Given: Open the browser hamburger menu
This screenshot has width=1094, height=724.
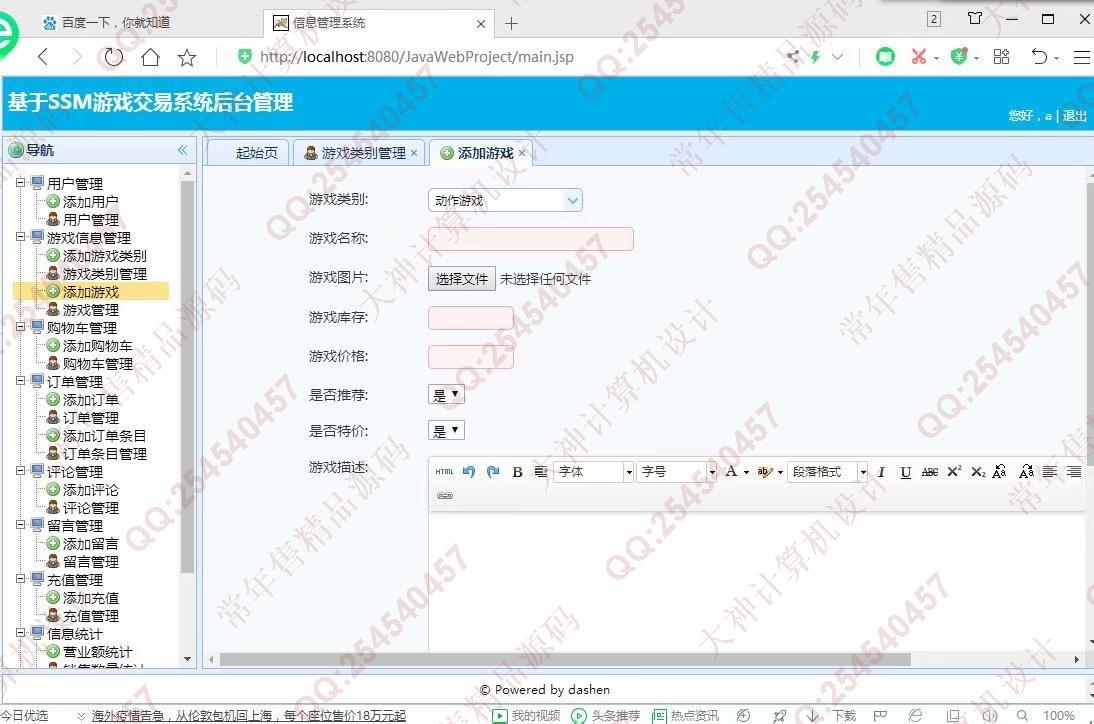Looking at the screenshot, I should 1081,56.
